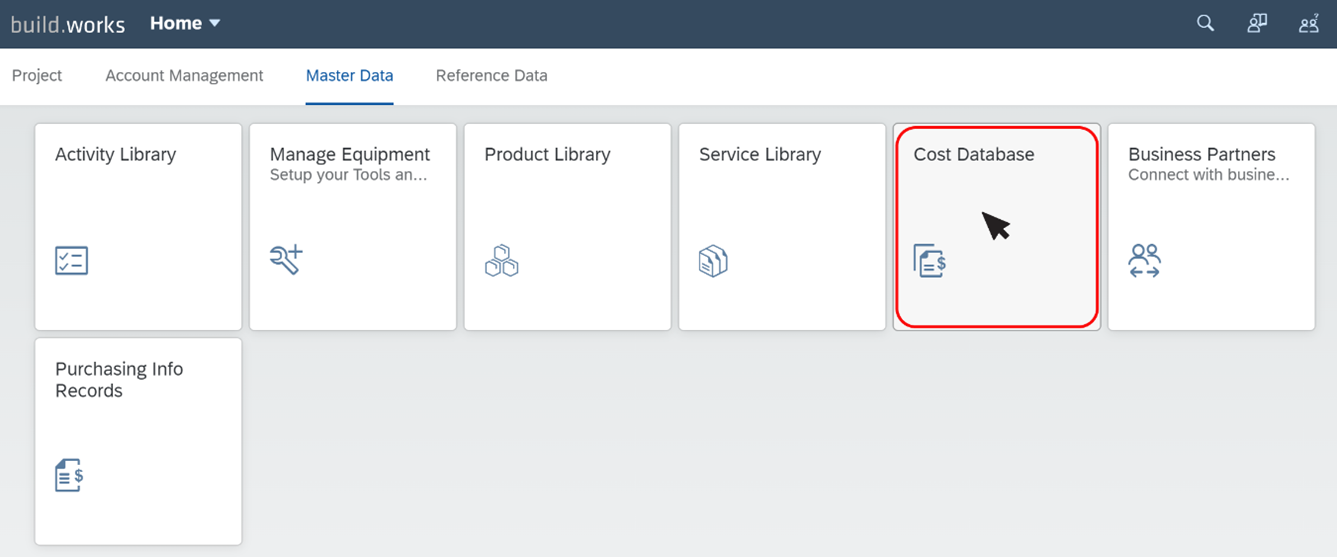The image size is (1337, 557).
Task: Select the Master Data tab
Action: coord(349,76)
